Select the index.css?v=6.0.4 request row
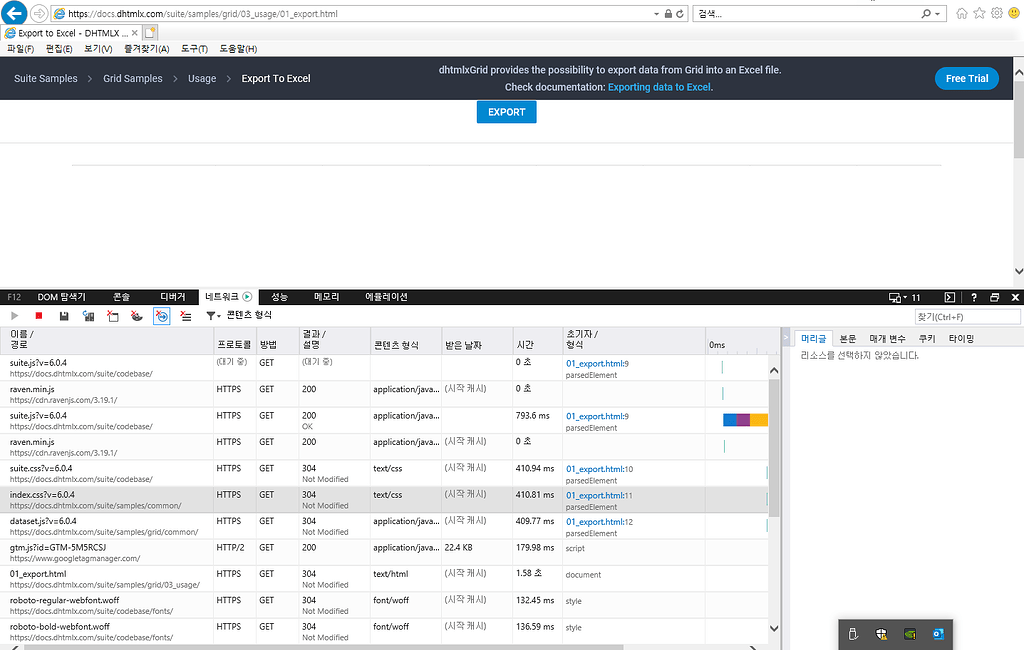The width and height of the screenshot is (1024, 650). tap(384, 500)
